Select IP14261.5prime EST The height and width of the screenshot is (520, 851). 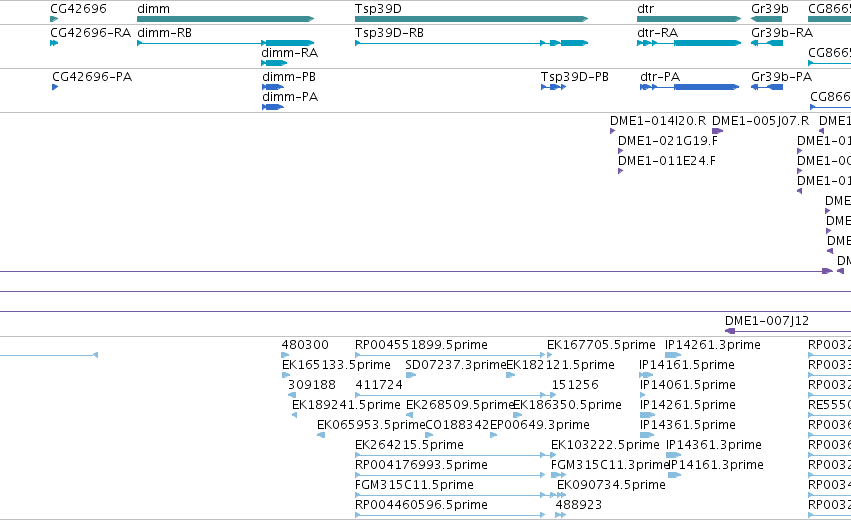coord(647,415)
